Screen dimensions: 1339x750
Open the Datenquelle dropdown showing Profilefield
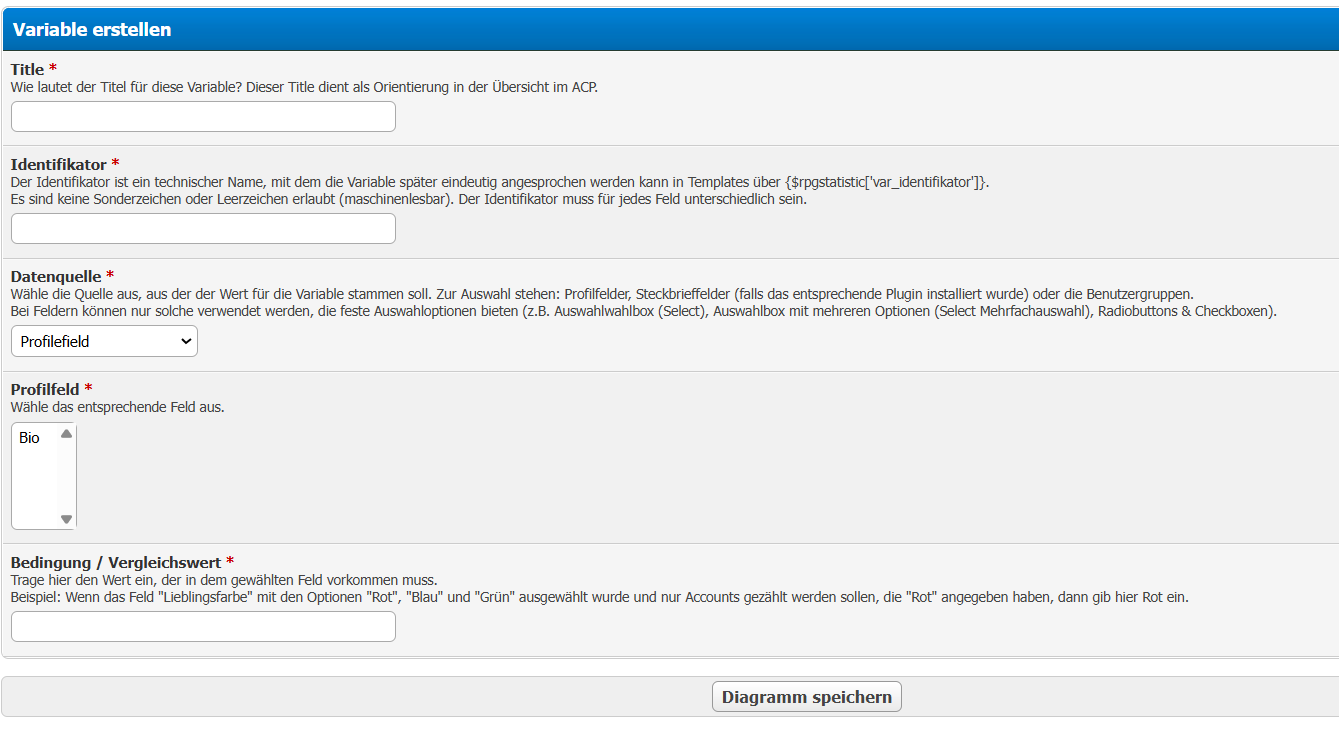[x=104, y=341]
